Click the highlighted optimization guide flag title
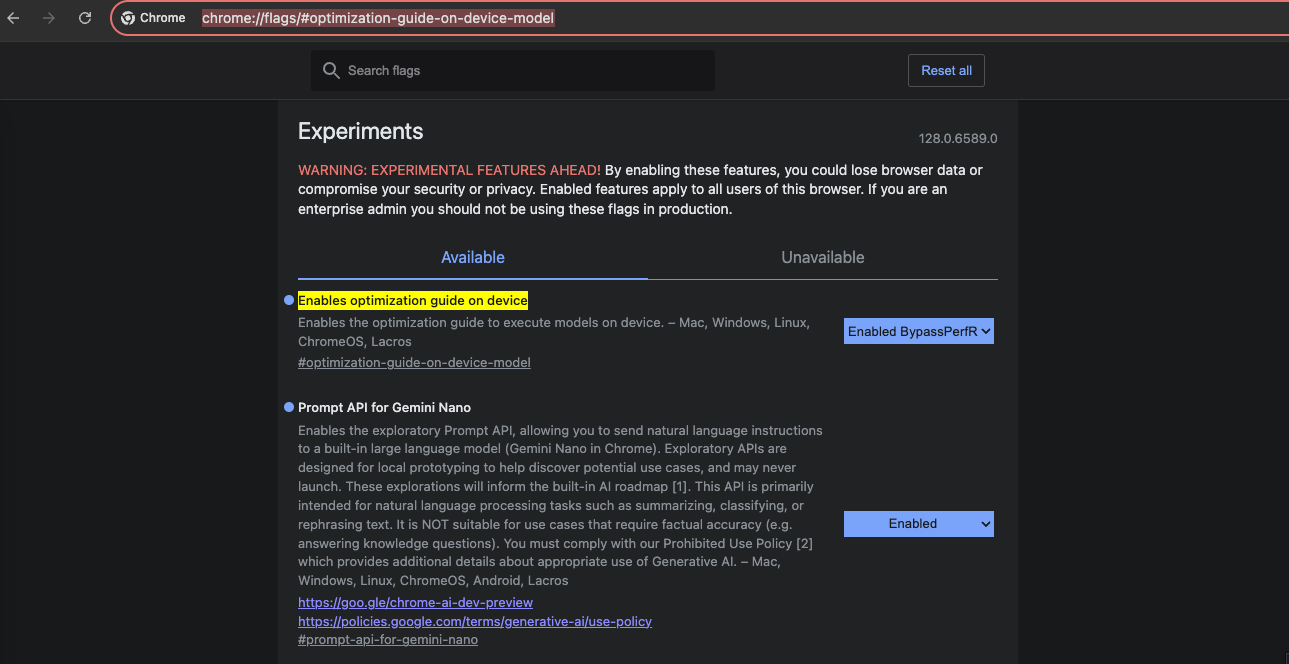 (412, 300)
